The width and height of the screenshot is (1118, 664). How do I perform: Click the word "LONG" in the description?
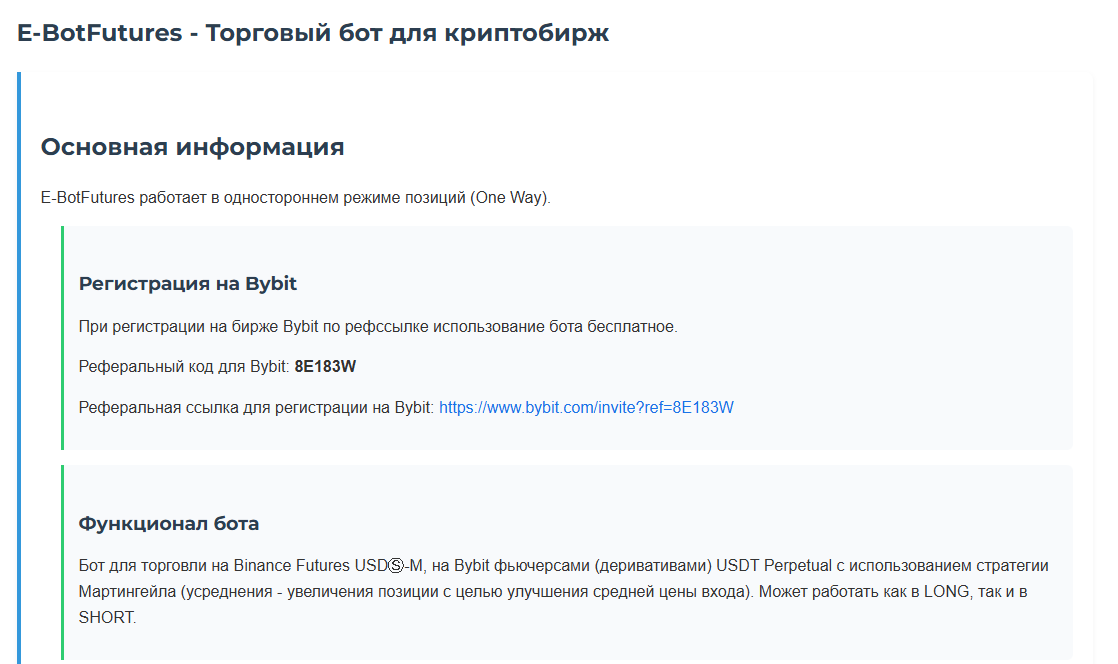[x=968, y=591]
